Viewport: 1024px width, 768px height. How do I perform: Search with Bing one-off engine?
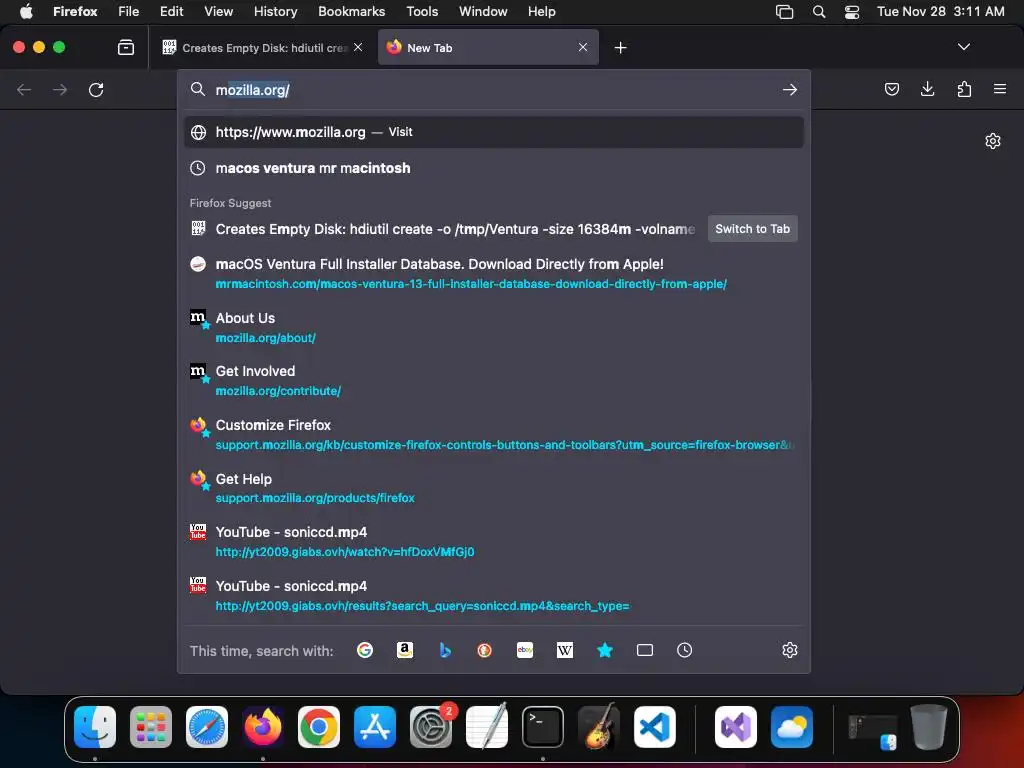[x=445, y=650]
